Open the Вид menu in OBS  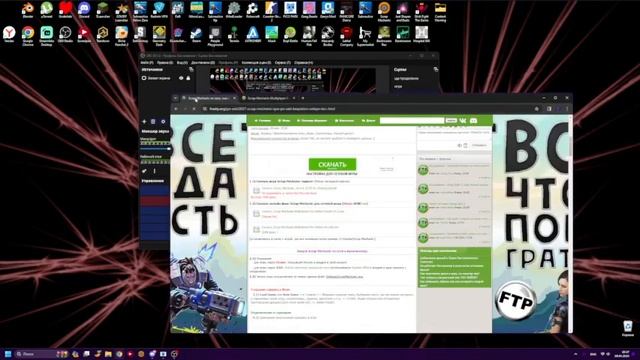point(182,62)
